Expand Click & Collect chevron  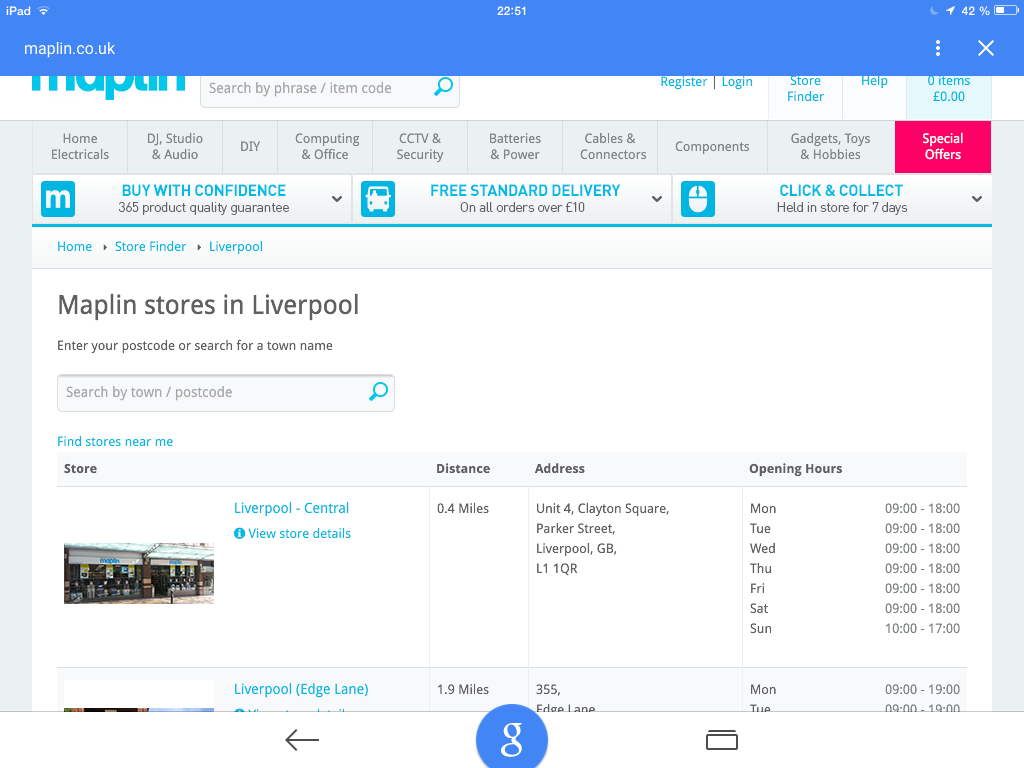(977, 199)
